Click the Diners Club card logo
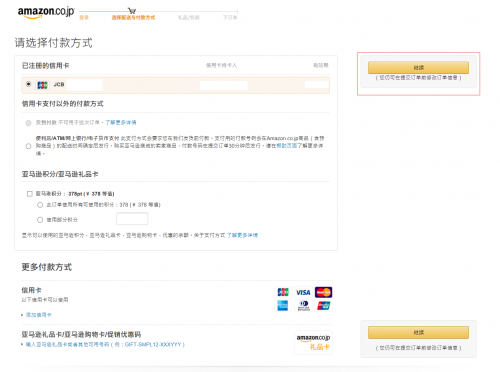Viewport: 500px width, 372px height. [303, 305]
